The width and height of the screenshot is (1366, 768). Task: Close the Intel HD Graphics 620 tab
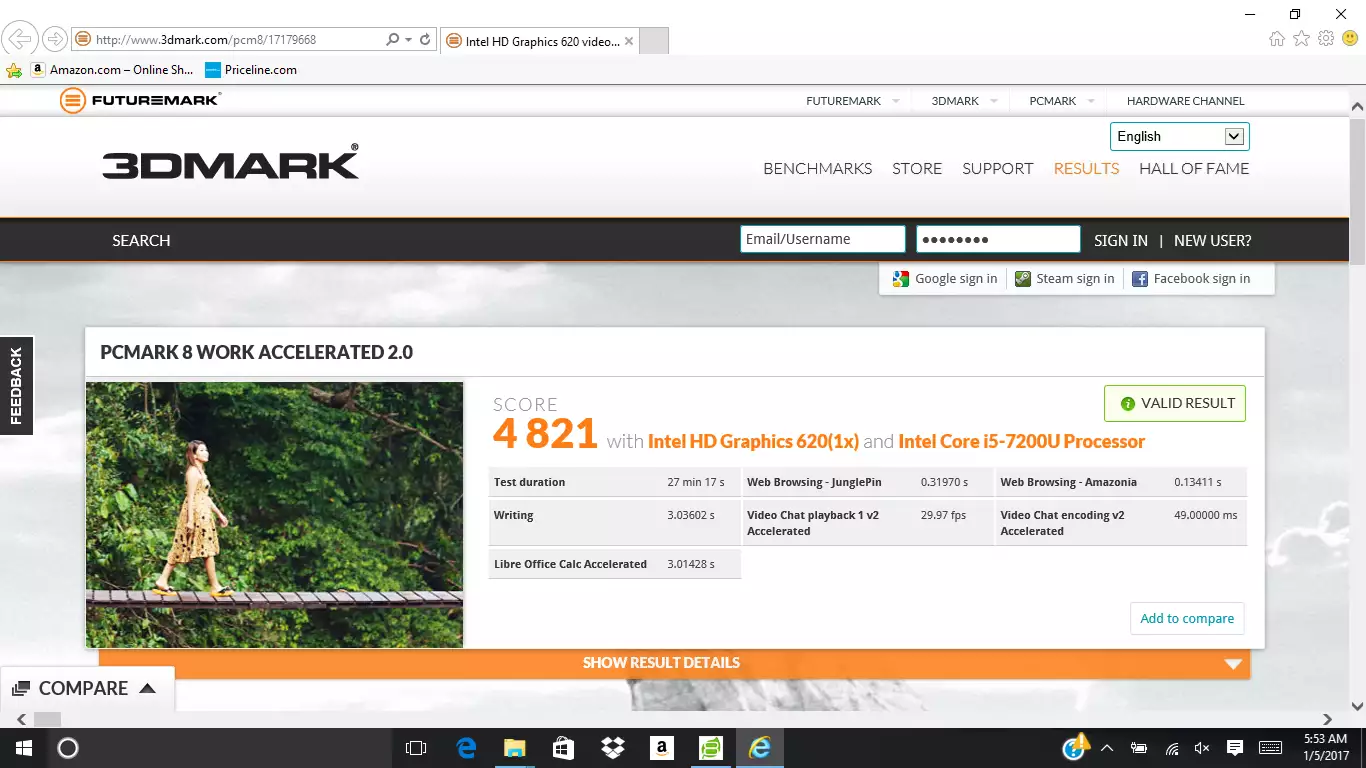(628, 41)
